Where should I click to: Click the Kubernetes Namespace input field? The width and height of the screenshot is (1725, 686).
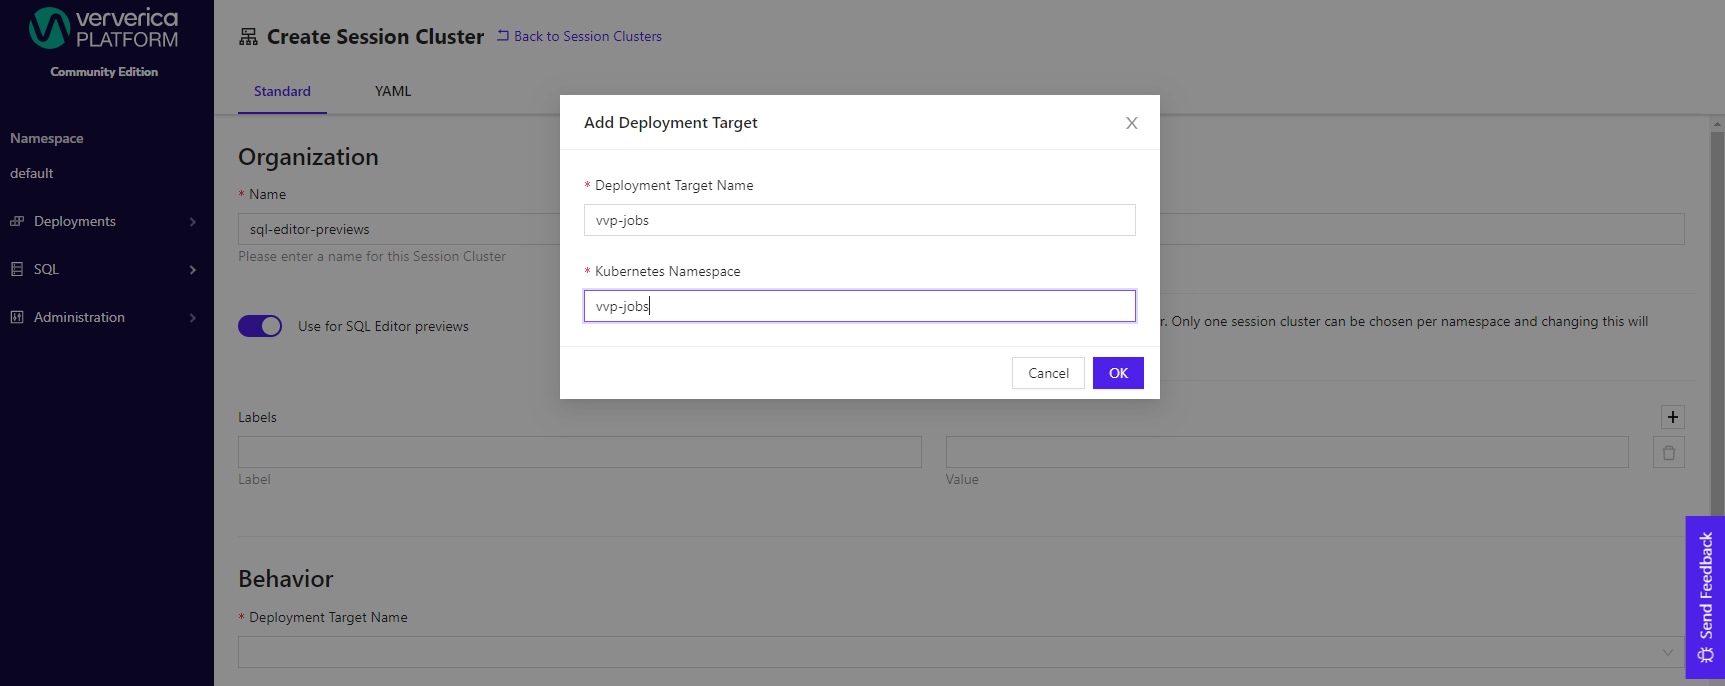(860, 306)
